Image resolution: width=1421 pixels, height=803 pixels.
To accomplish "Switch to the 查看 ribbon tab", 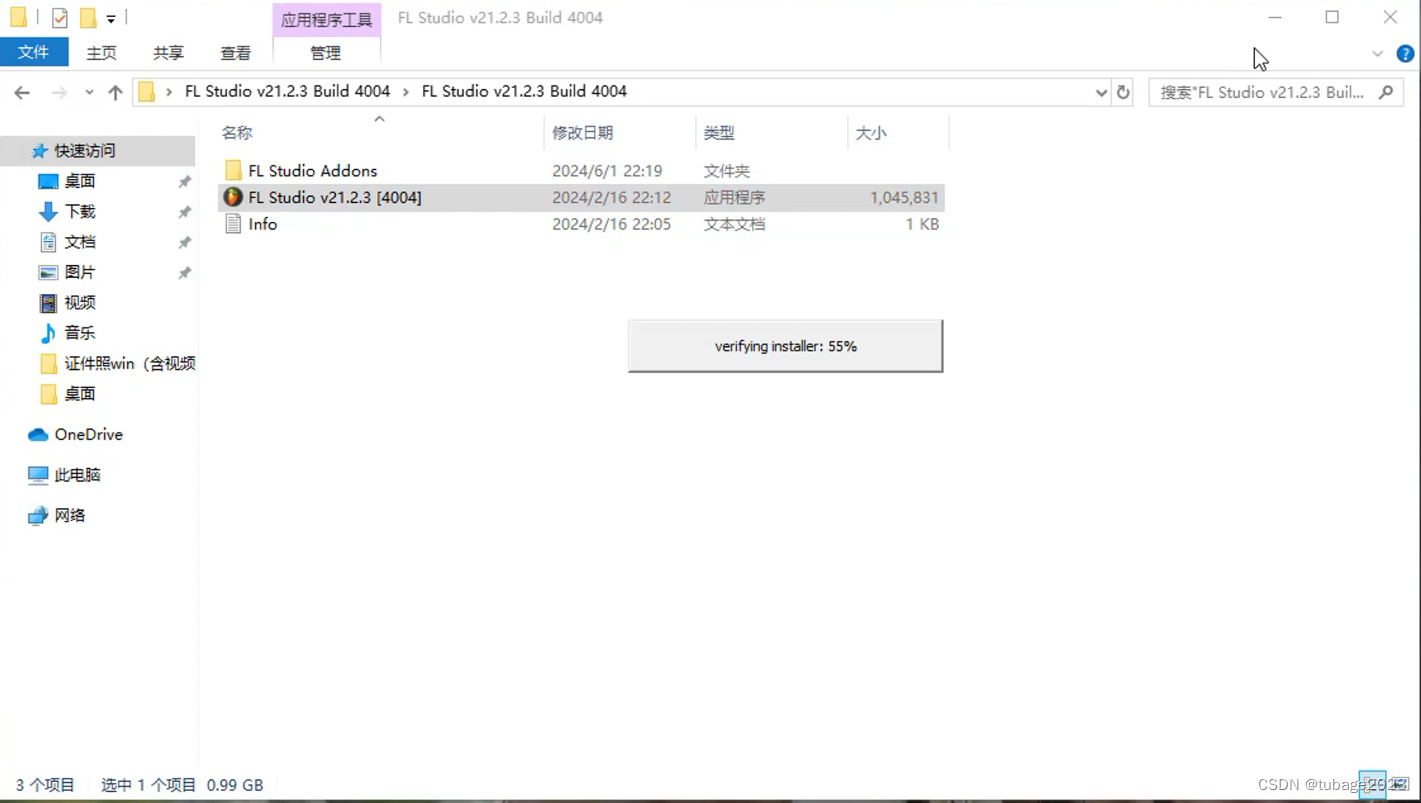I will pyautogui.click(x=236, y=53).
